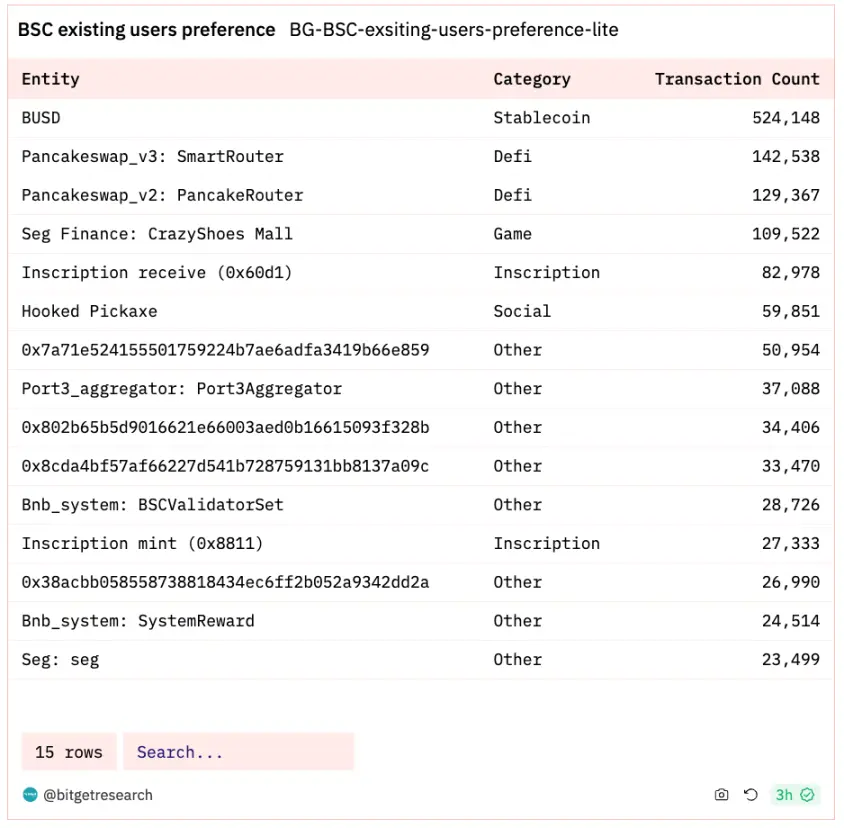Sort by the Transaction Count column header
This screenshot has width=844, height=828.
click(x=737, y=79)
